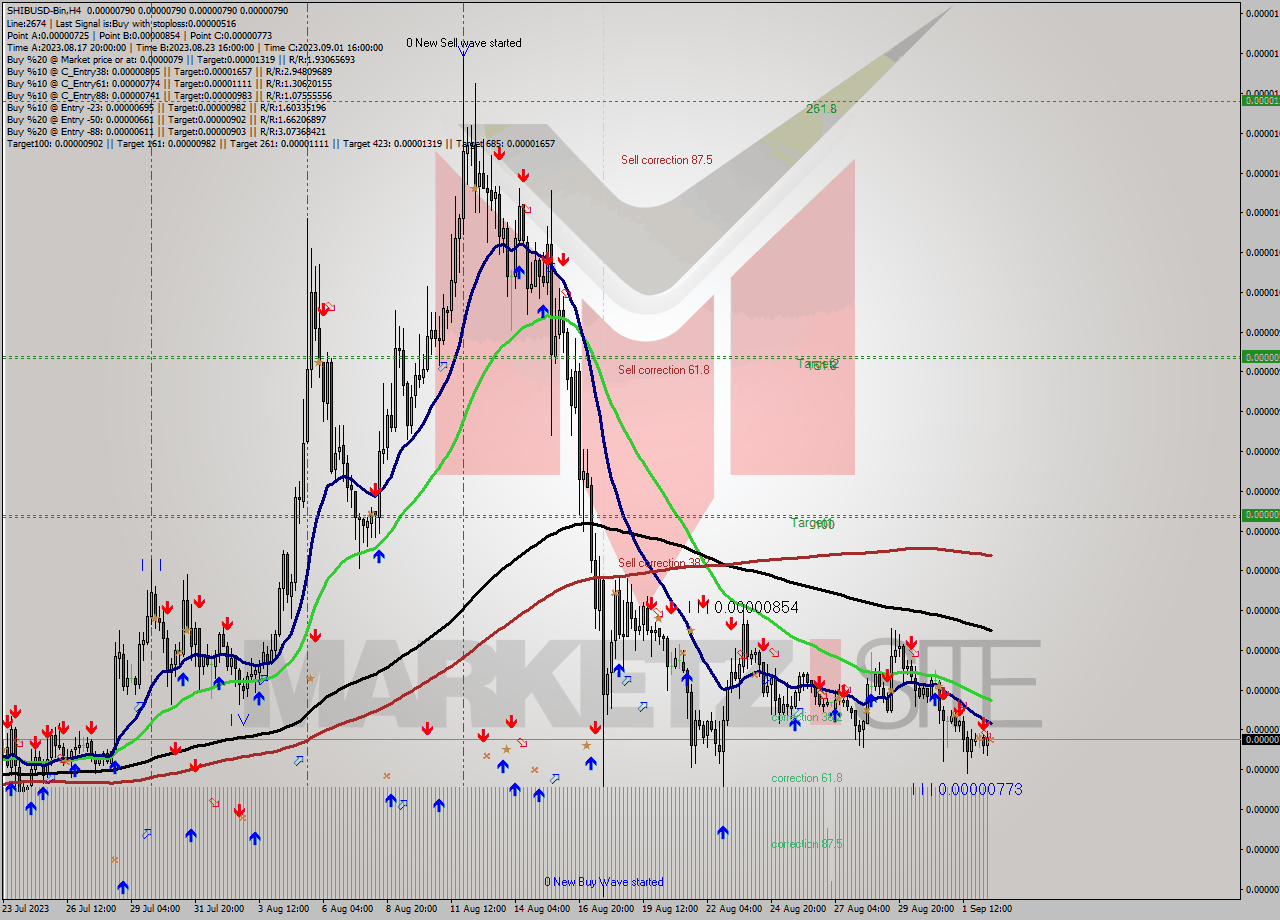The image size is (1280, 920).
Task: Select the 'Sell correction 61.8' label
Action: pyautogui.click(x=663, y=370)
